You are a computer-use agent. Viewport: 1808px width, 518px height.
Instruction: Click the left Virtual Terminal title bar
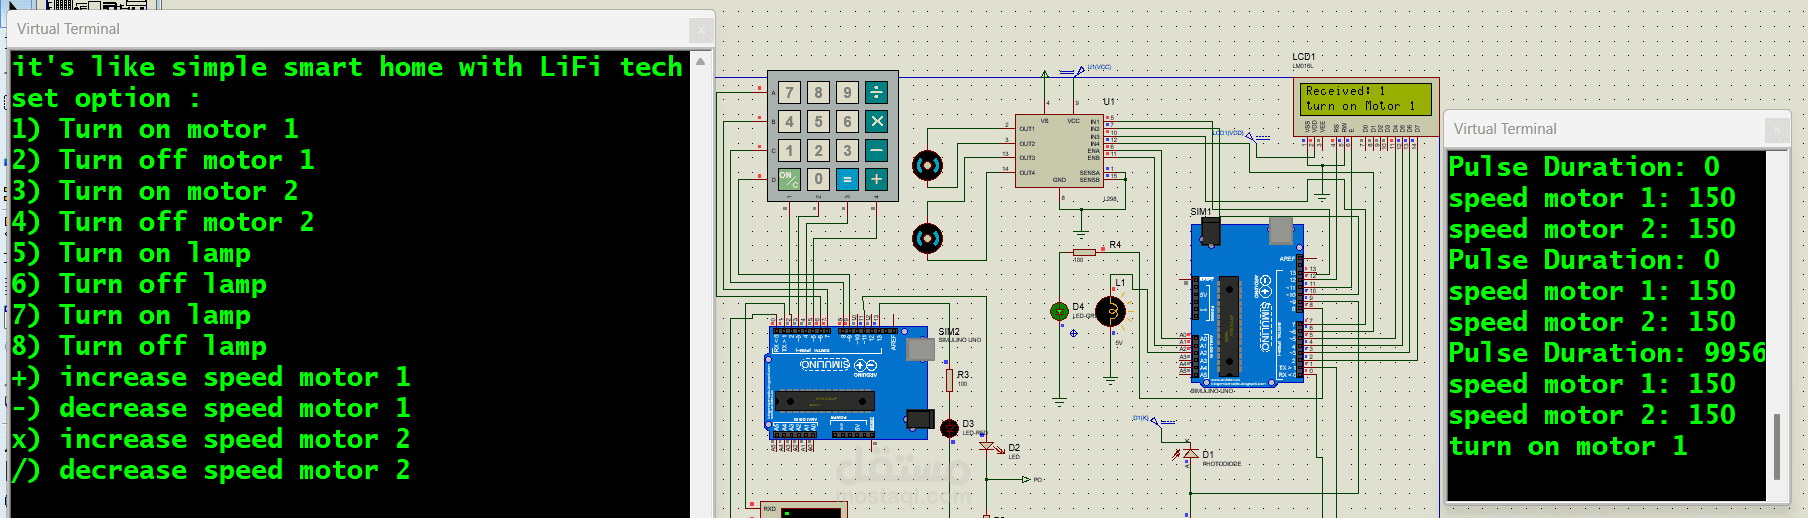tap(350, 29)
